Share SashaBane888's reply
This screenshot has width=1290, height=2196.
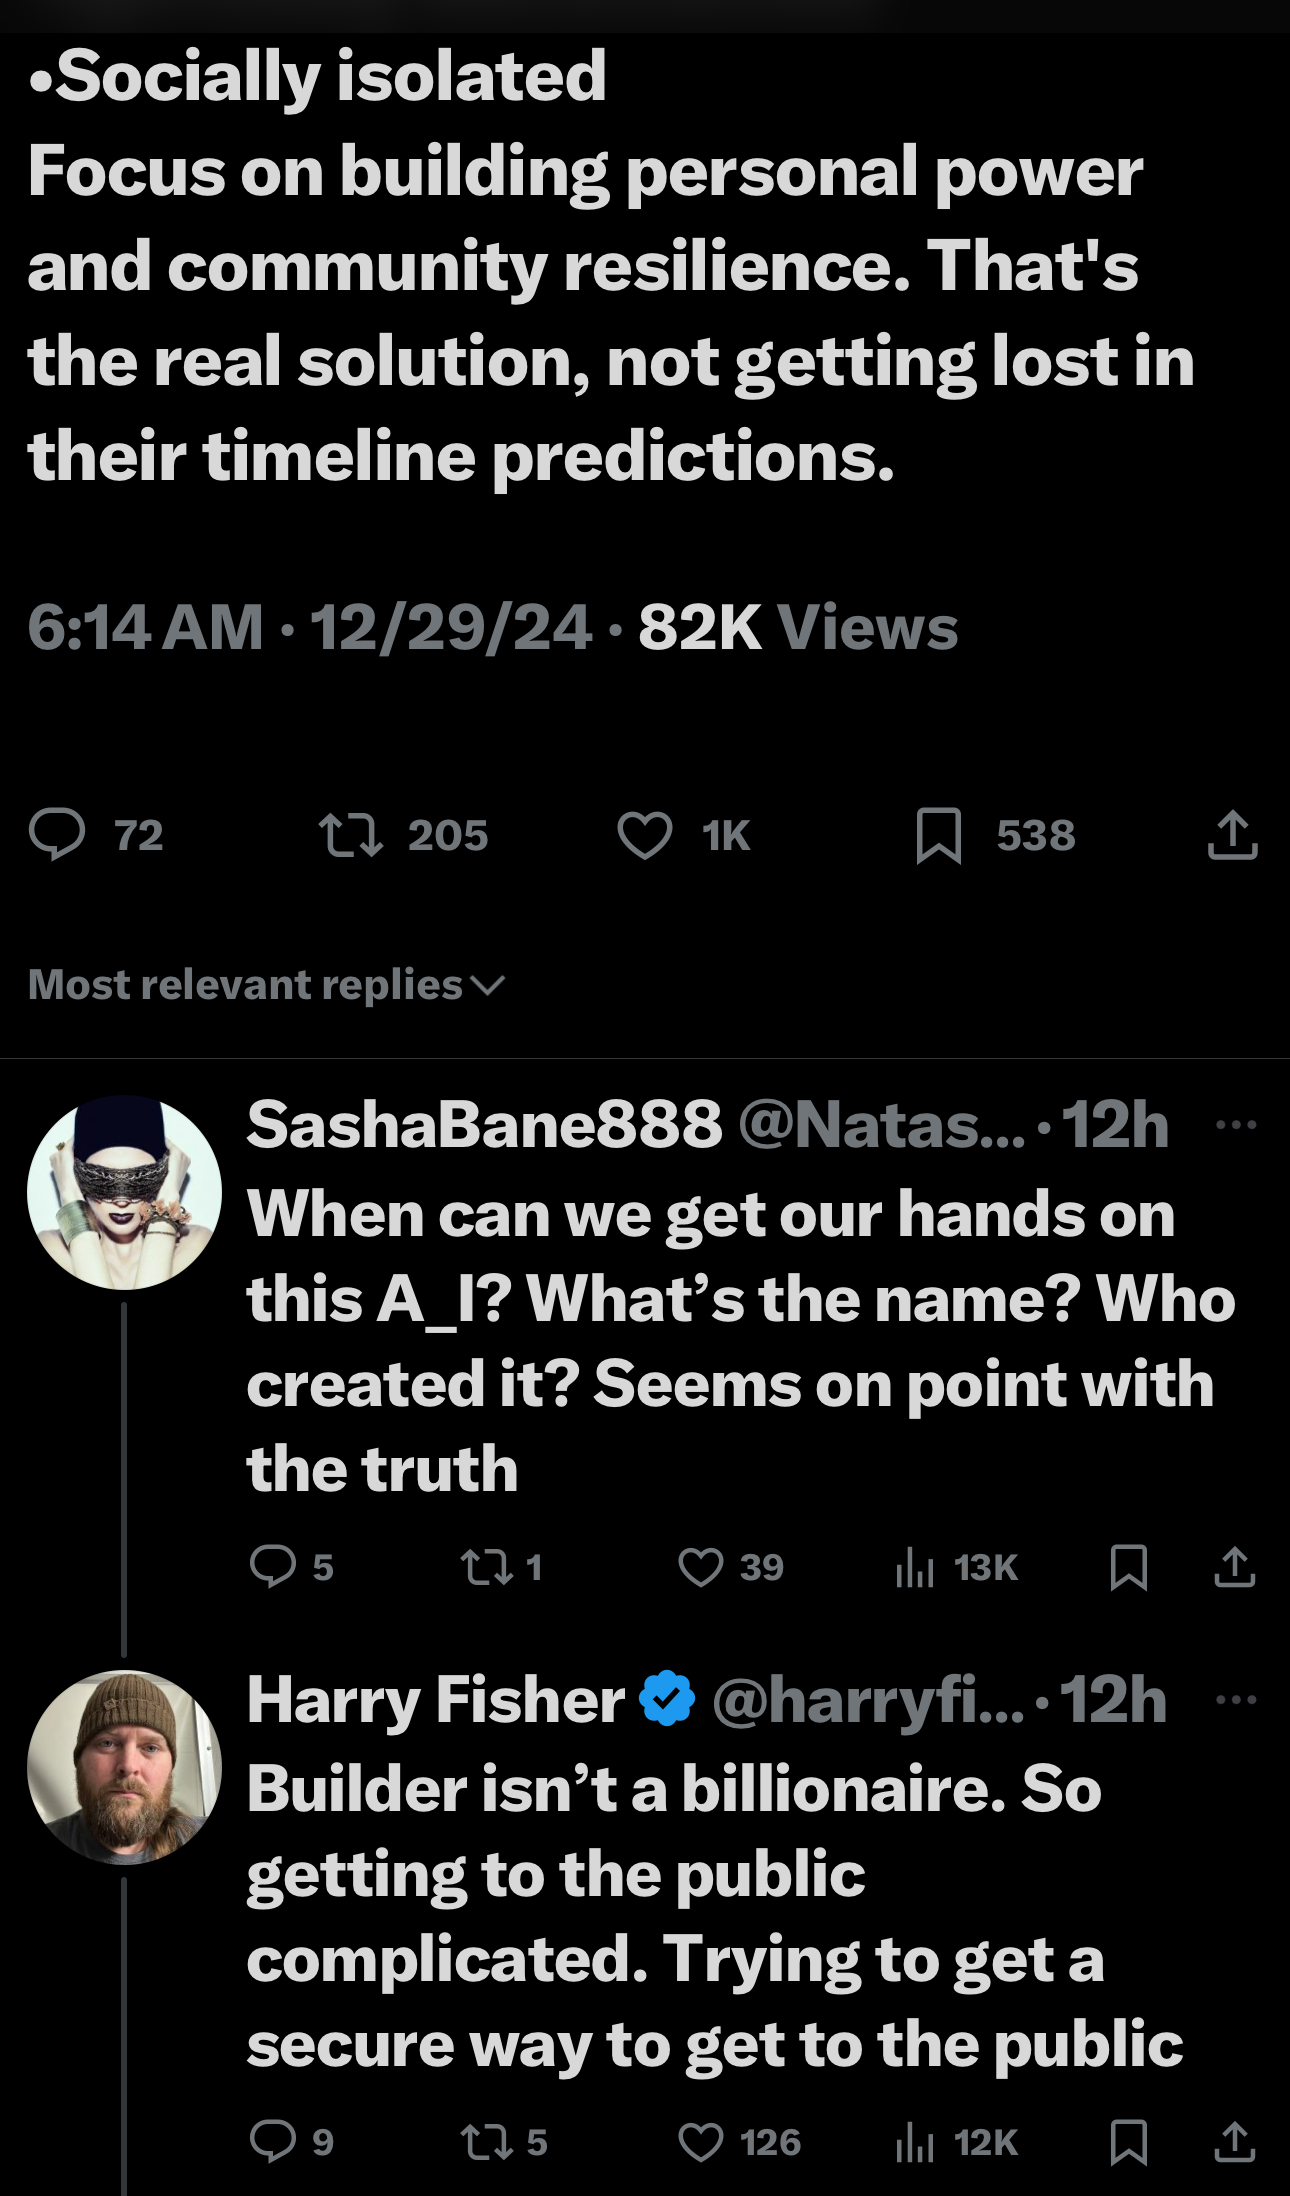click(1234, 1566)
